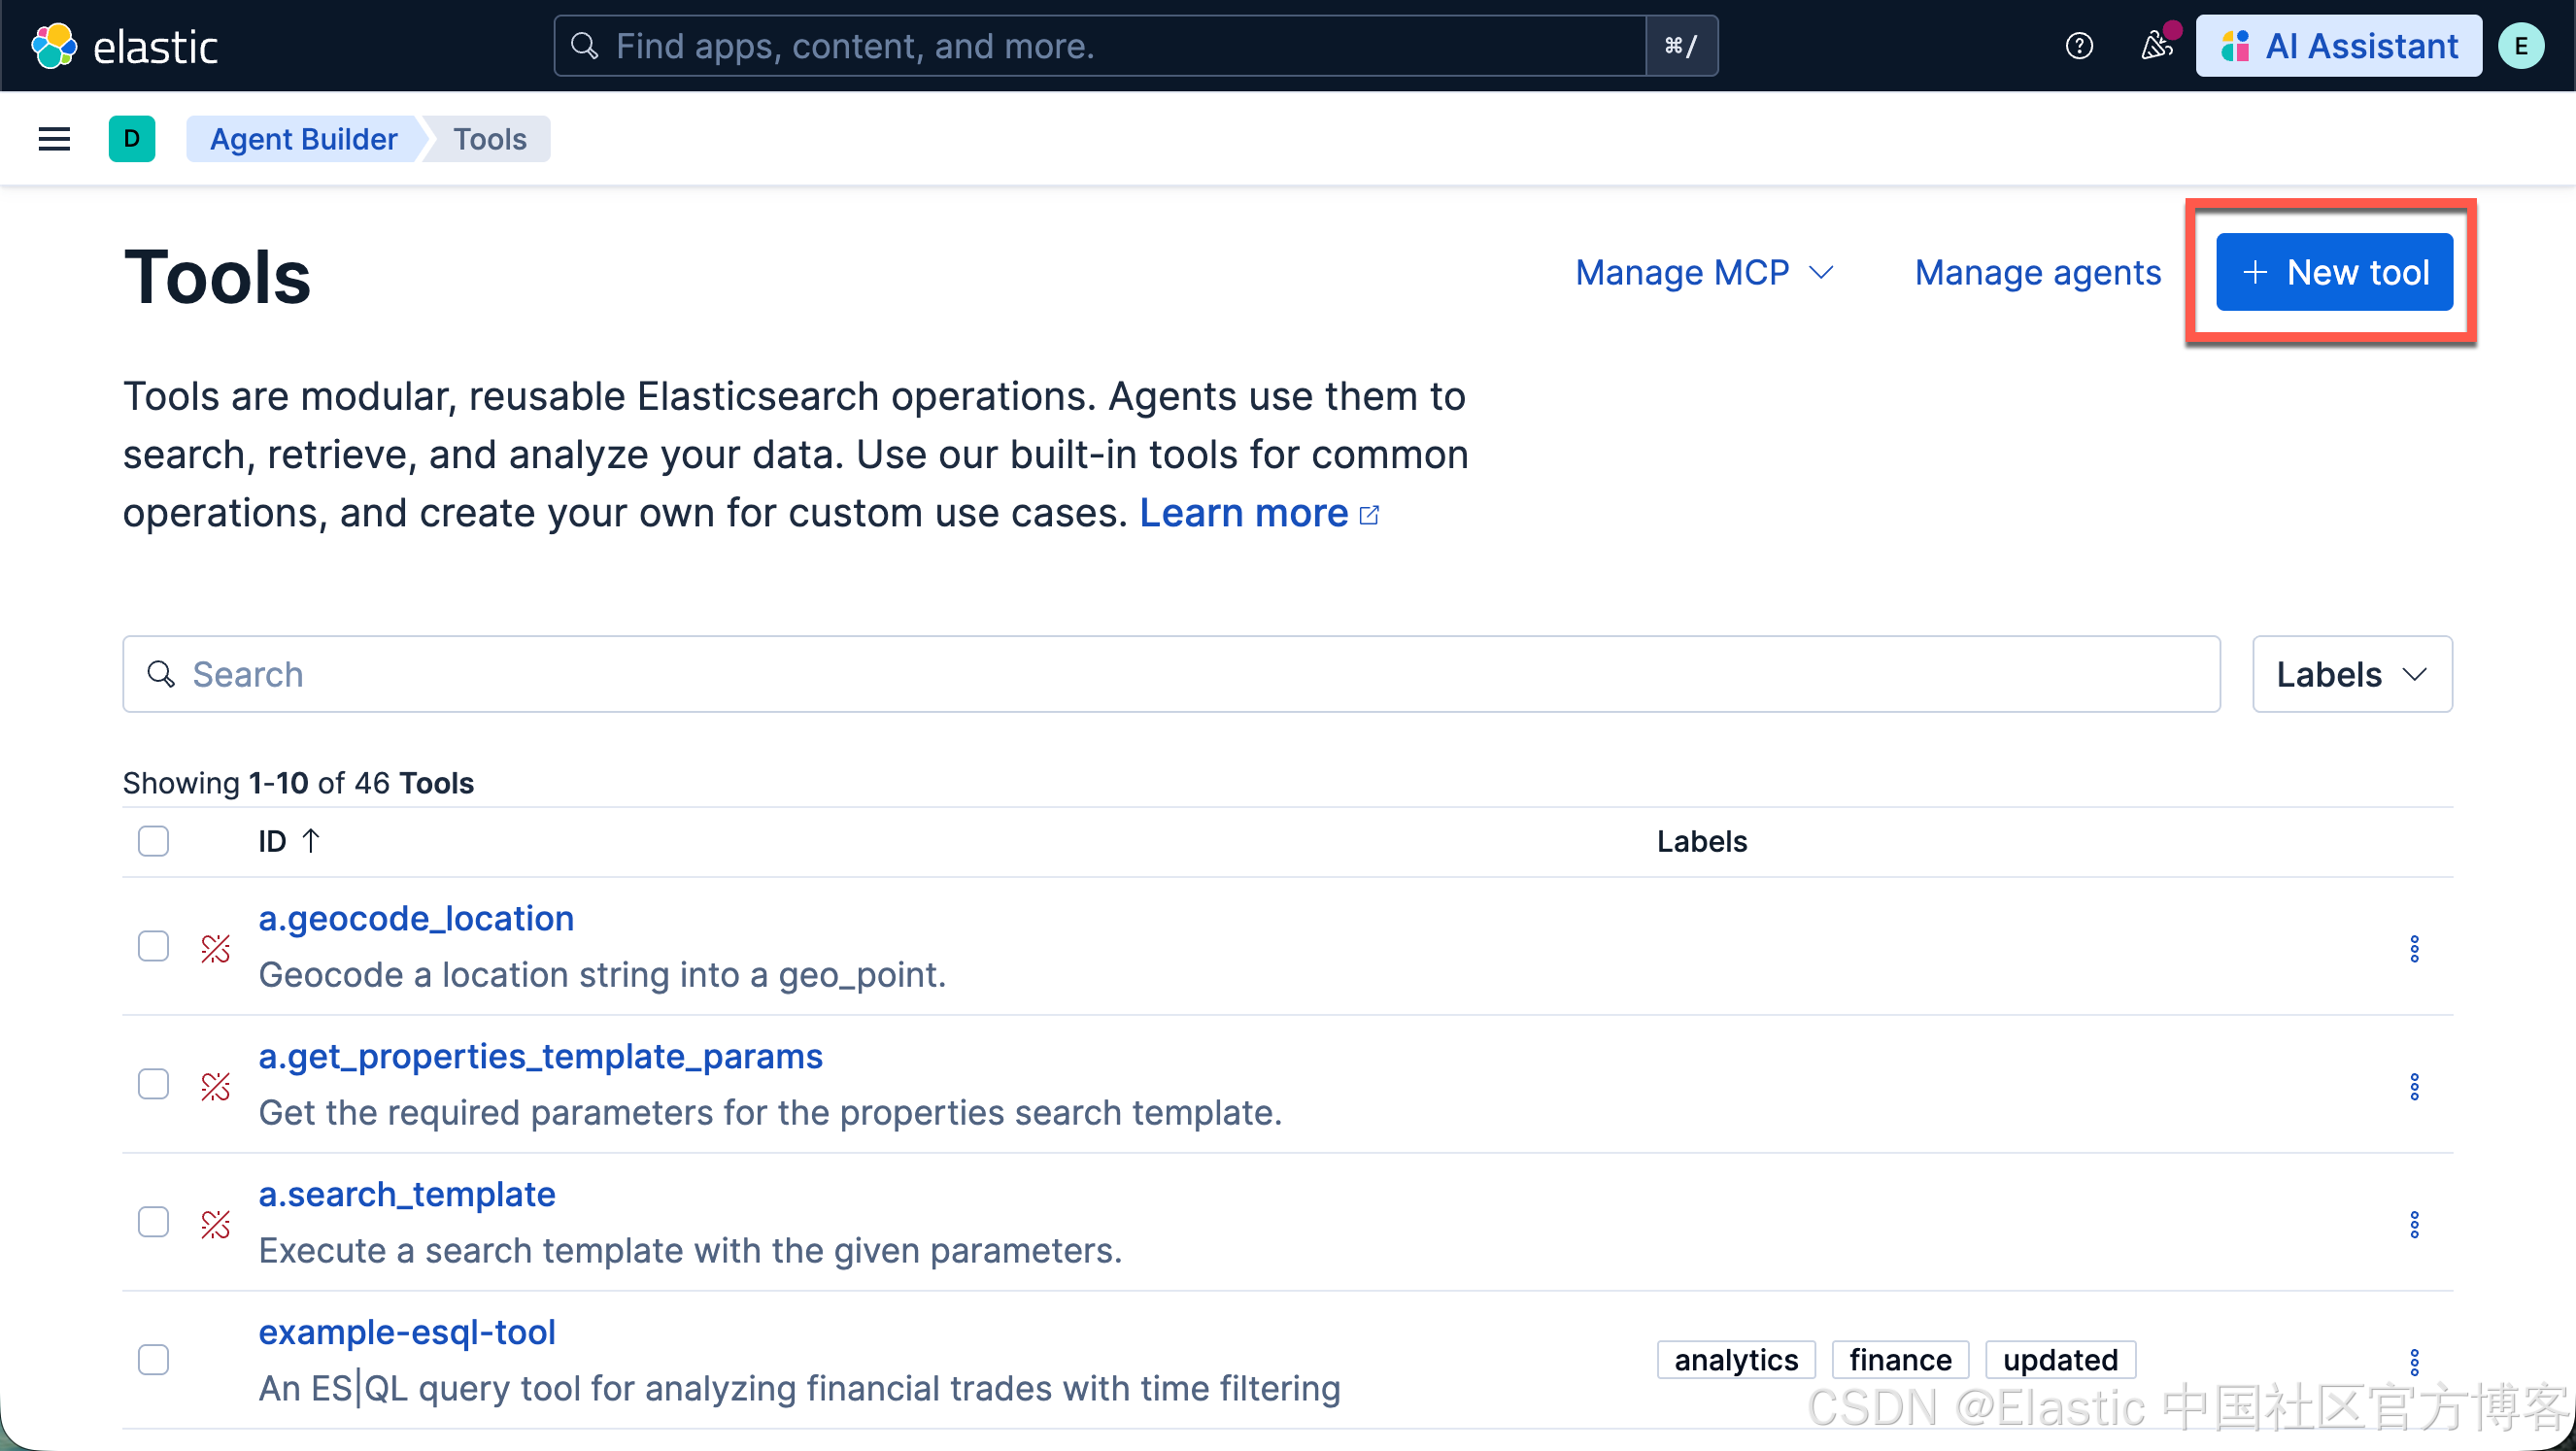
Task: Open the help menu icon
Action: (2079, 46)
